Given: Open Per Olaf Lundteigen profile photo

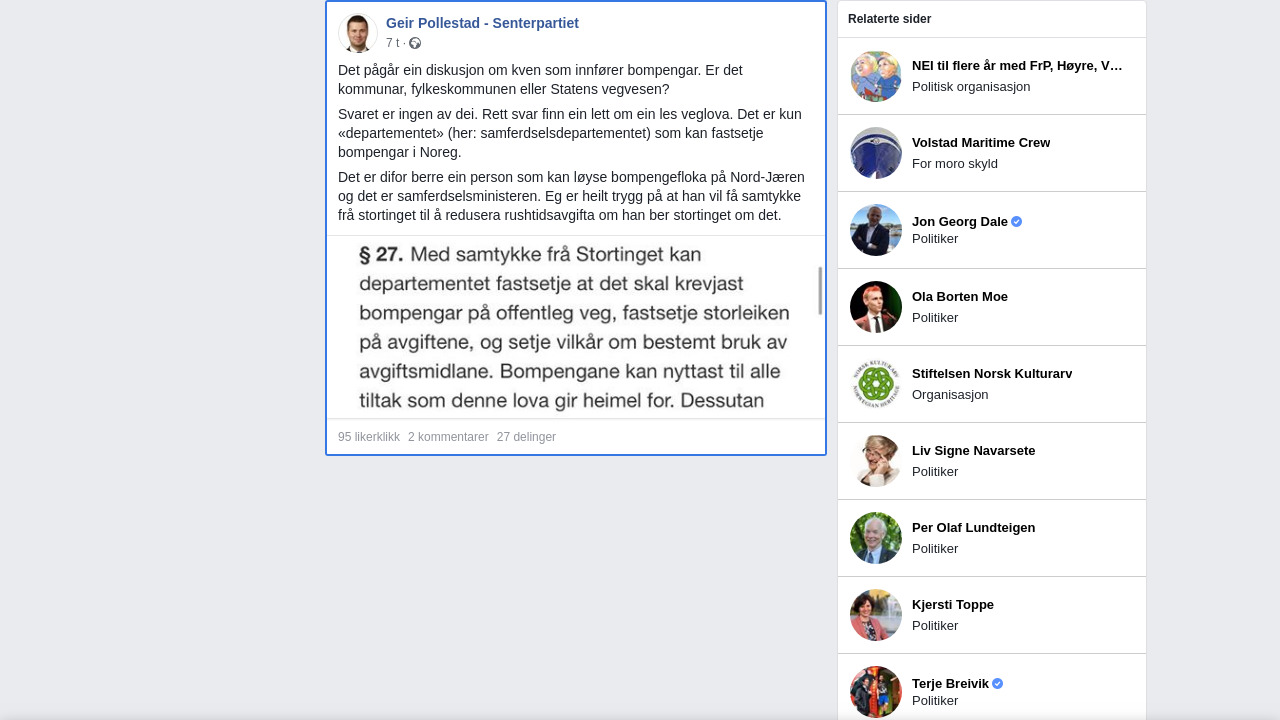Looking at the screenshot, I should (x=876, y=538).
